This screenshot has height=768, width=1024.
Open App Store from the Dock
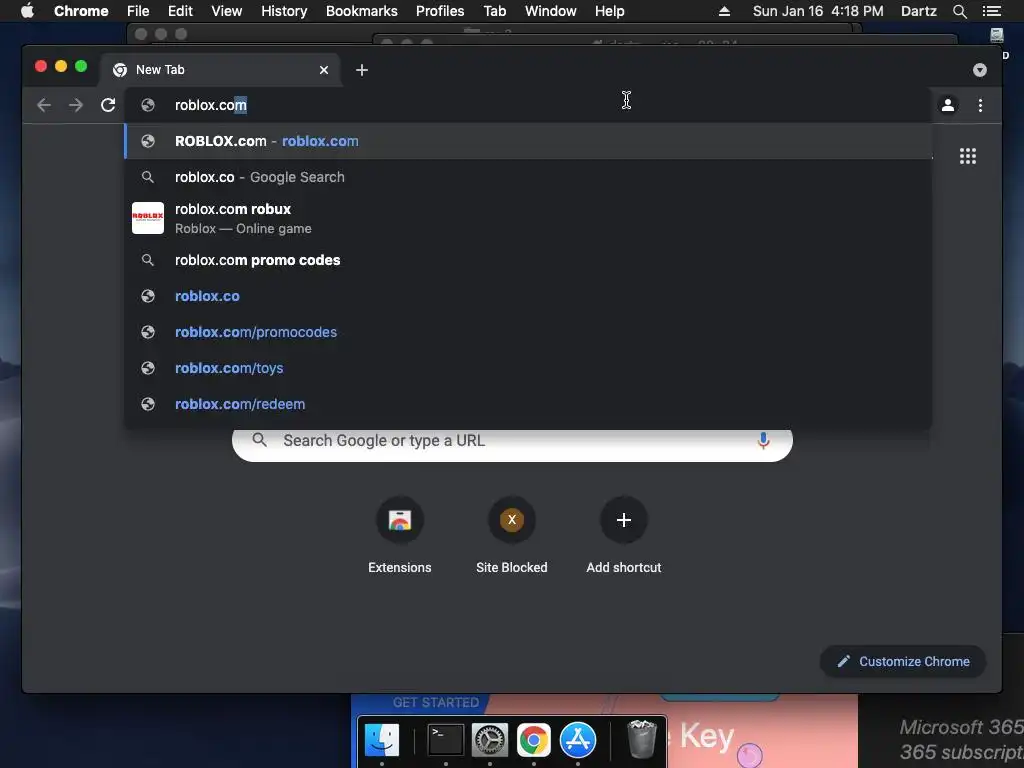tap(578, 740)
